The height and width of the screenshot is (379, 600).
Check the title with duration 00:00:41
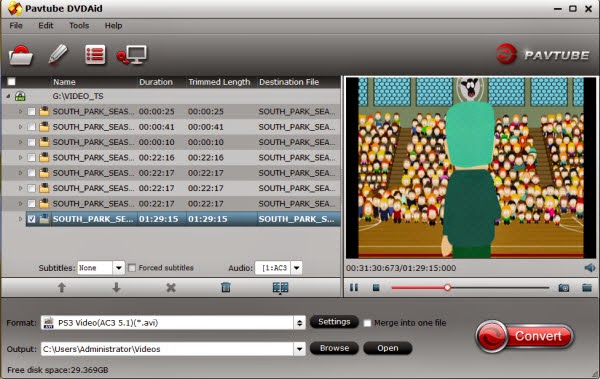(x=31, y=127)
